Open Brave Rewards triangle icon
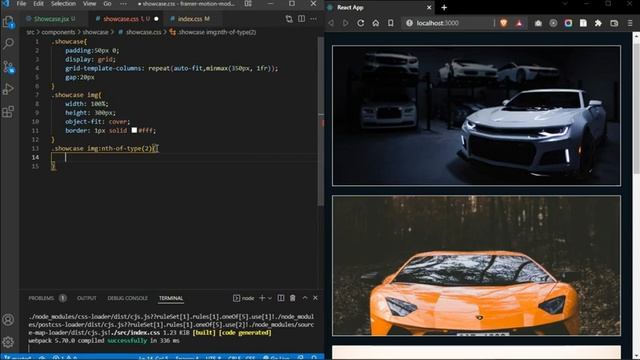Viewport: 640px width, 360px height. click(x=519, y=23)
